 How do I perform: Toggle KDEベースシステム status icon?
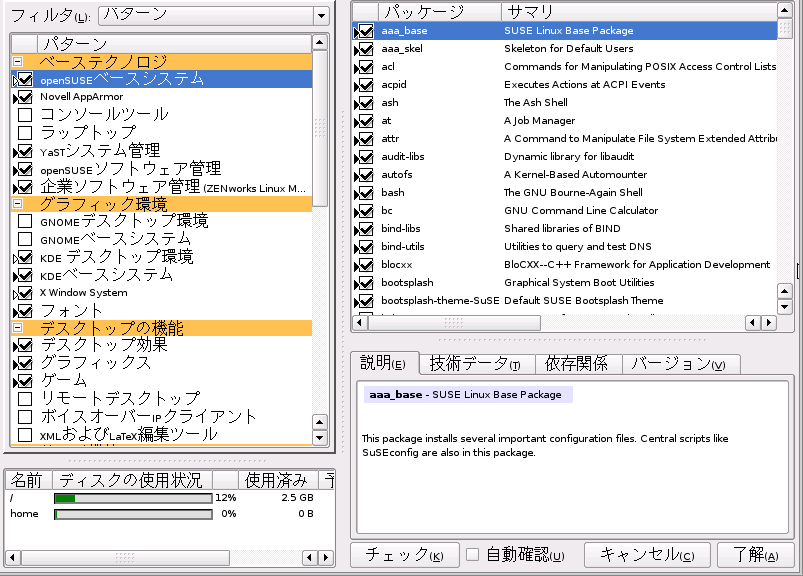tap(24, 275)
